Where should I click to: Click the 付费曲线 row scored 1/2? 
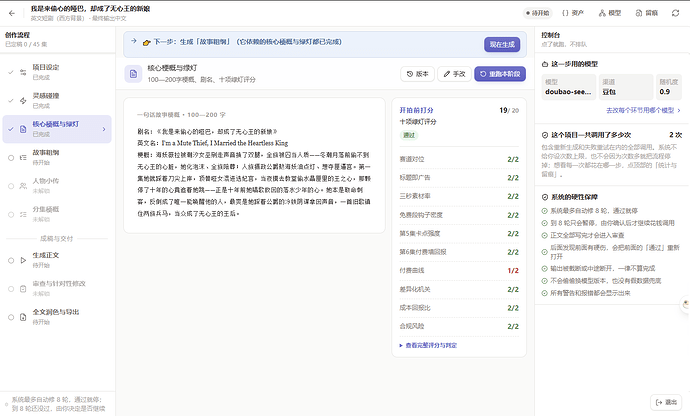pos(459,271)
